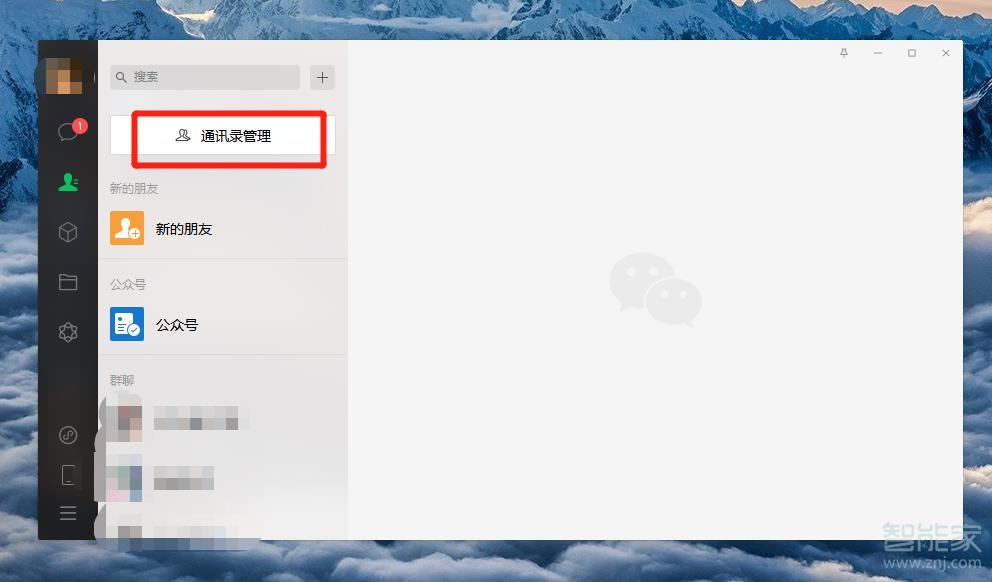This screenshot has width=992, height=582.
Task: Click the phone icon in the sidebar
Action: [x=68, y=474]
